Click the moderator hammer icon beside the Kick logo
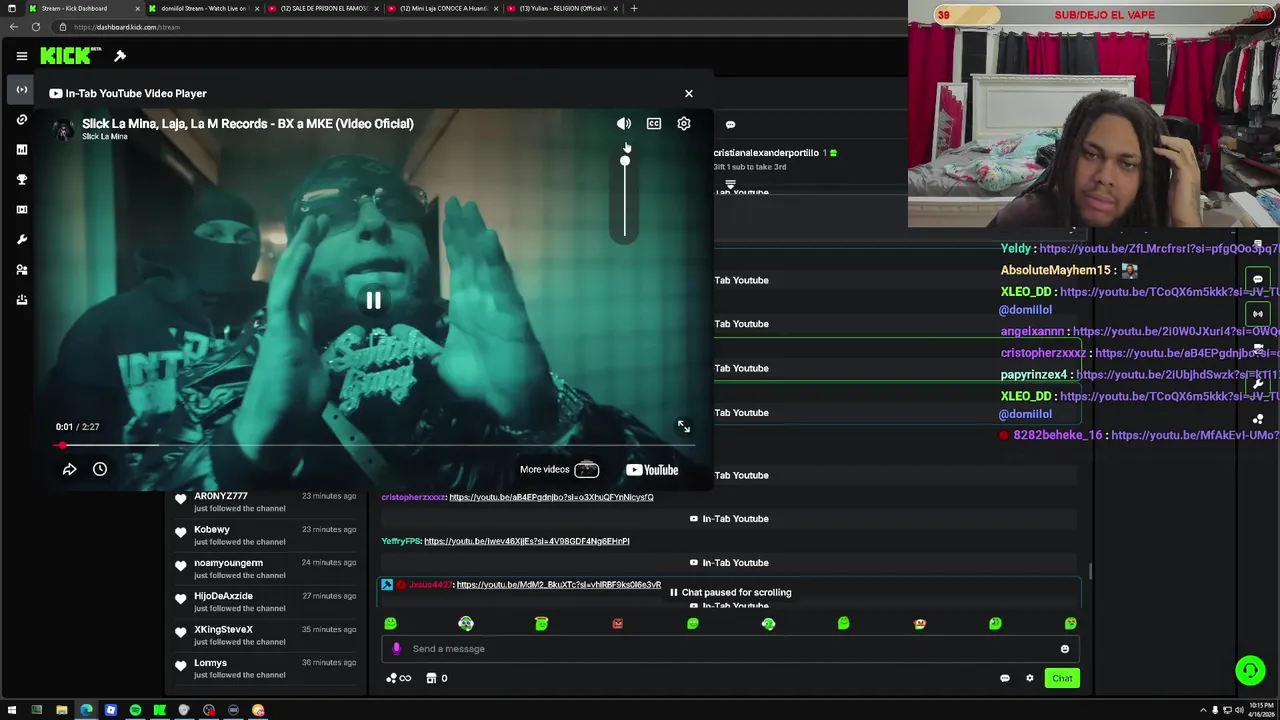The image size is (1280, 720). pyautogui.click(x=120, y=56)
